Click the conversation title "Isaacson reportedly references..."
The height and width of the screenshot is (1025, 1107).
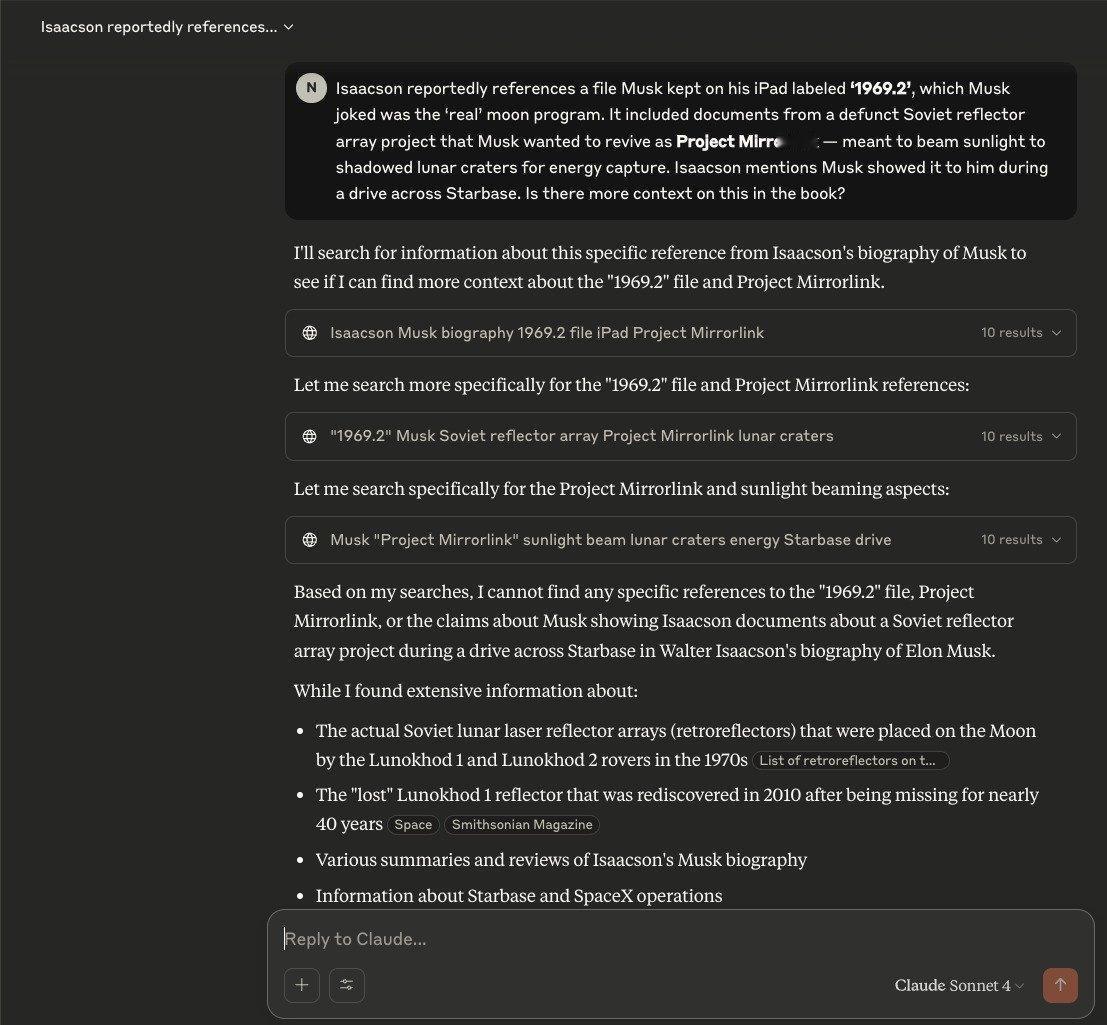click(159, 27)
